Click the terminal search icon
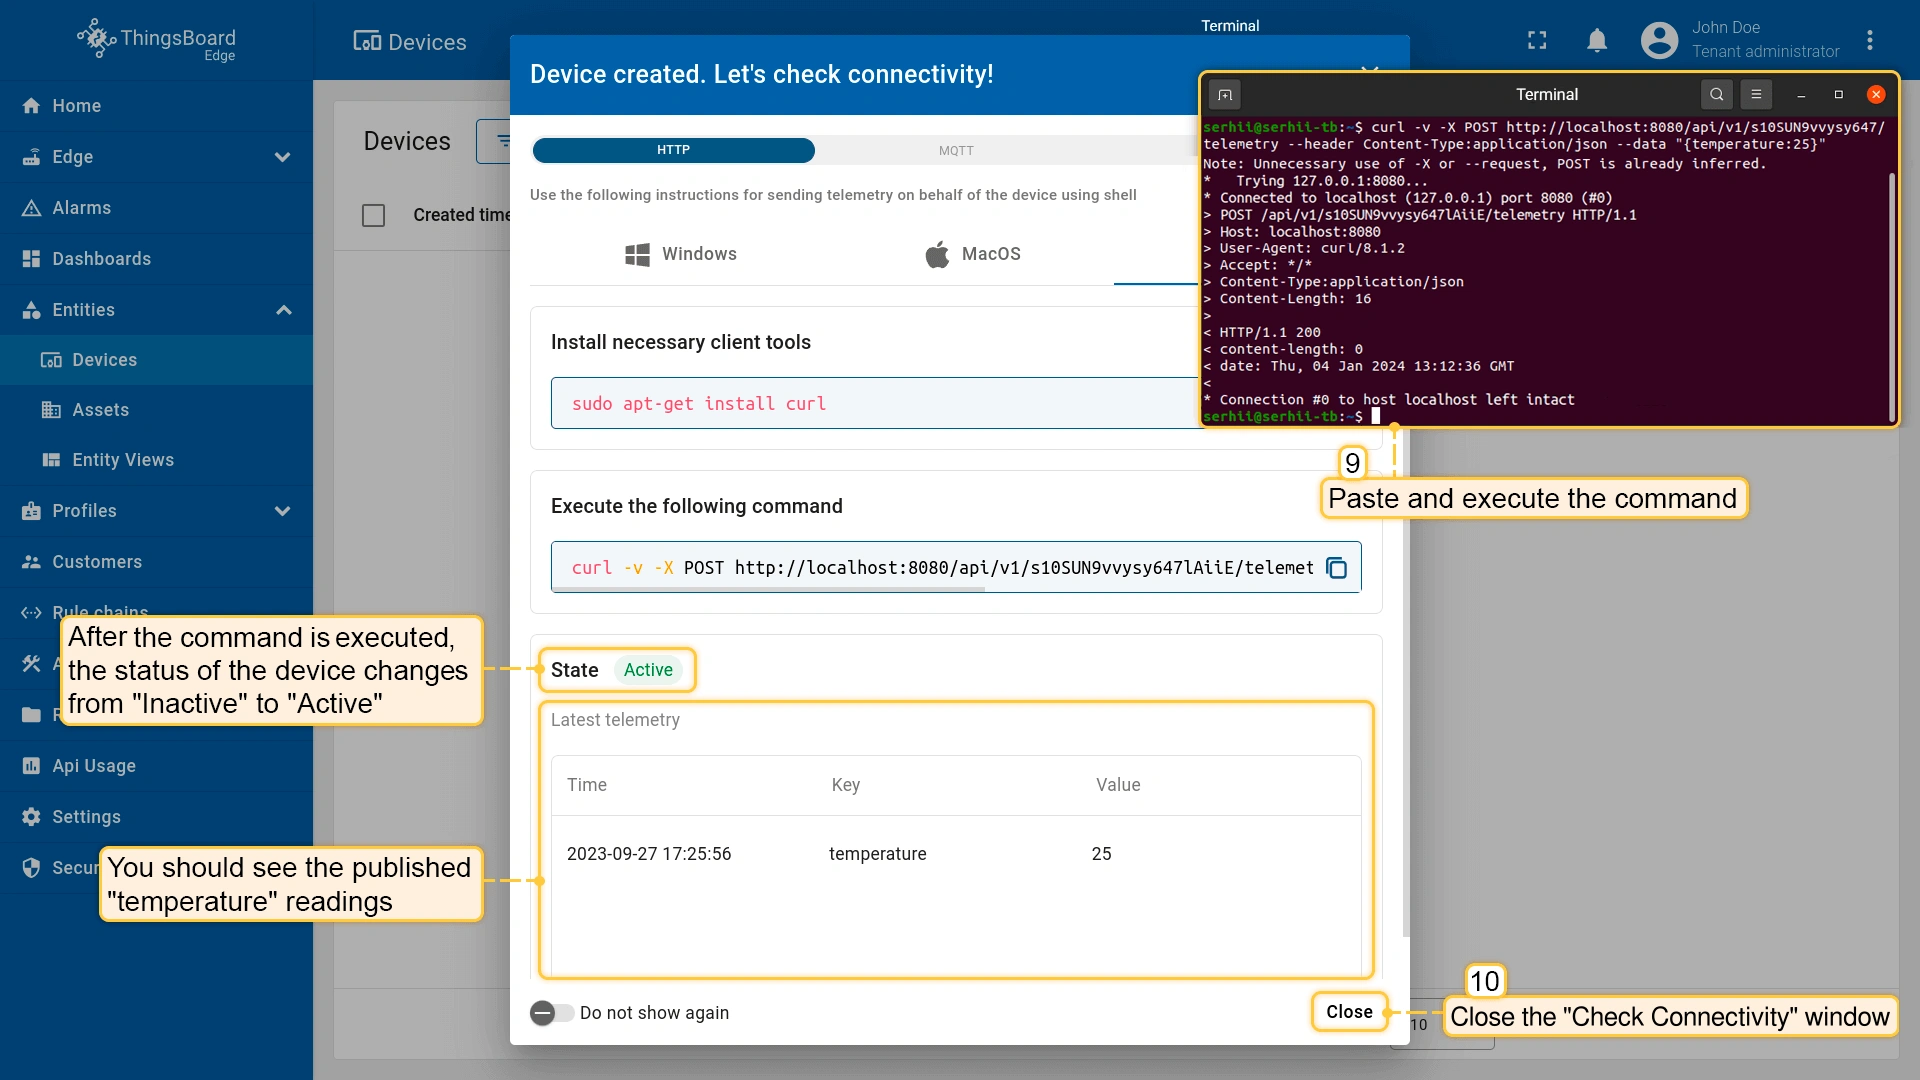 tap(1716, 94)
